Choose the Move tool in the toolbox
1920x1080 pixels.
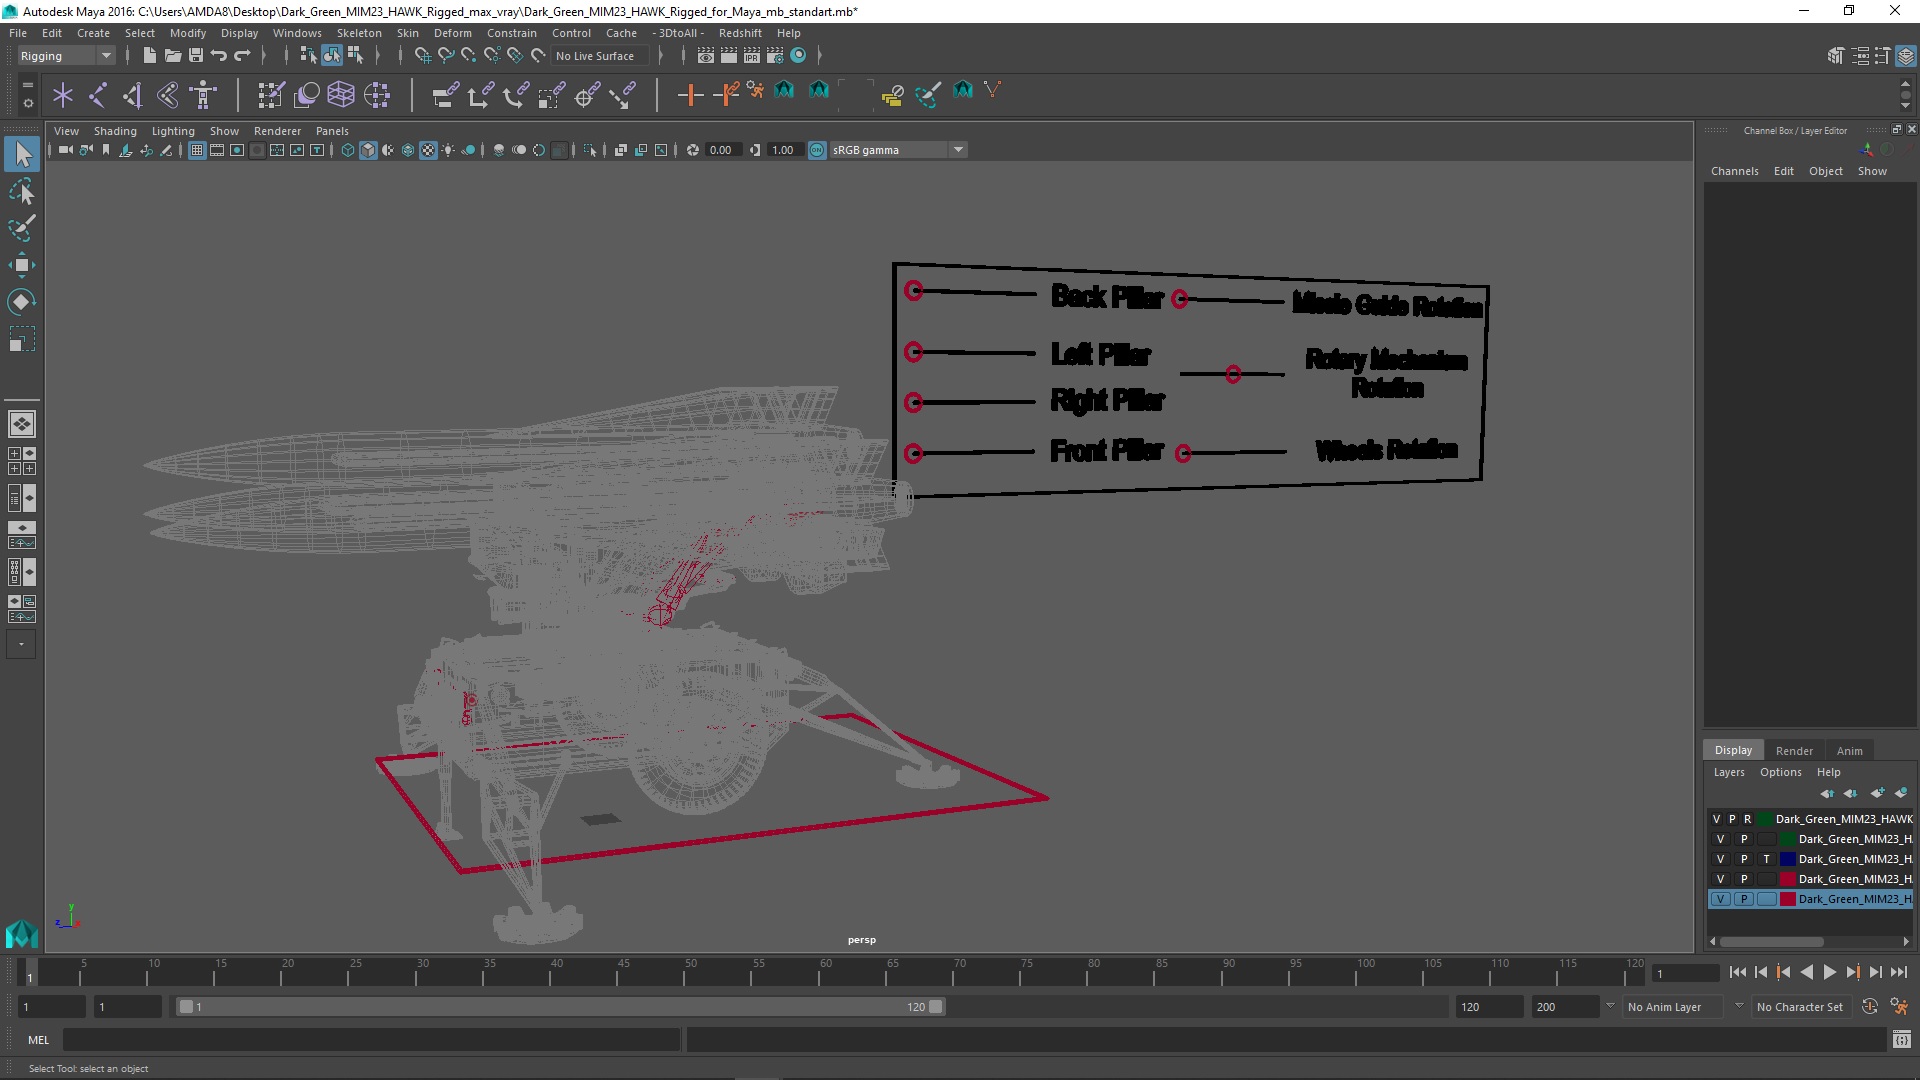[21, 265]
